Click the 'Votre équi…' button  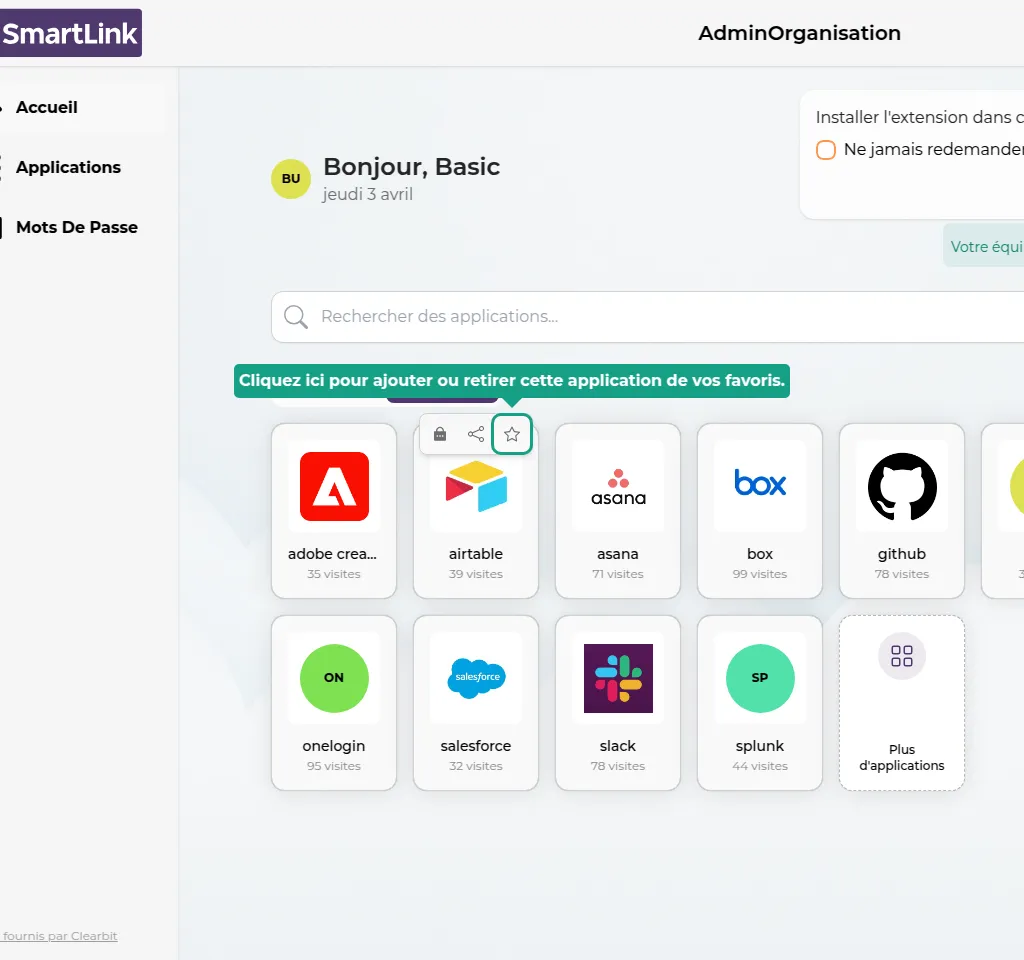pos(984,246)
